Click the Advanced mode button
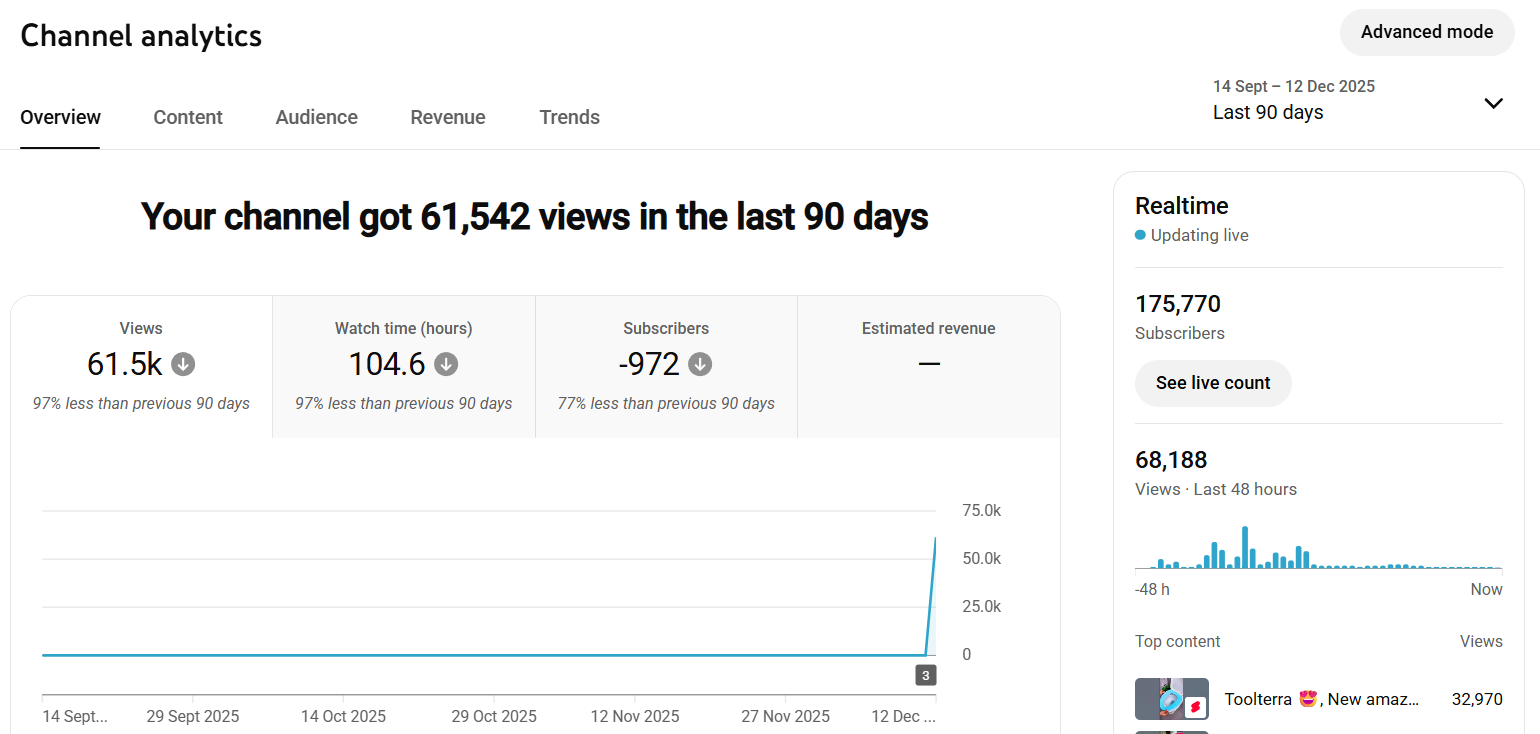1540x734 pixels. (1427, 32)
